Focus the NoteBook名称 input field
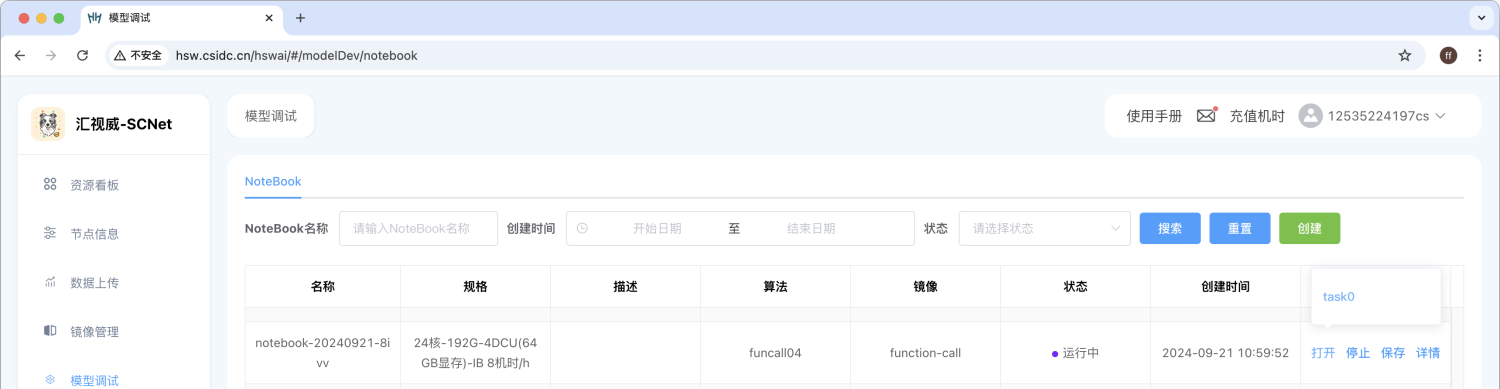 pos(418,228)
